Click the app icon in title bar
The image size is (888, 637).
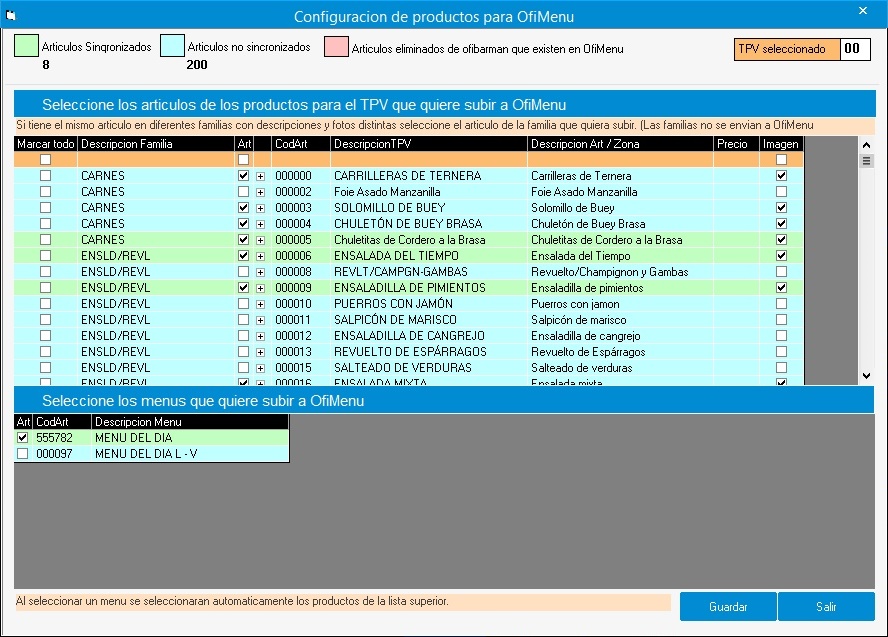(x=10, y=16)
